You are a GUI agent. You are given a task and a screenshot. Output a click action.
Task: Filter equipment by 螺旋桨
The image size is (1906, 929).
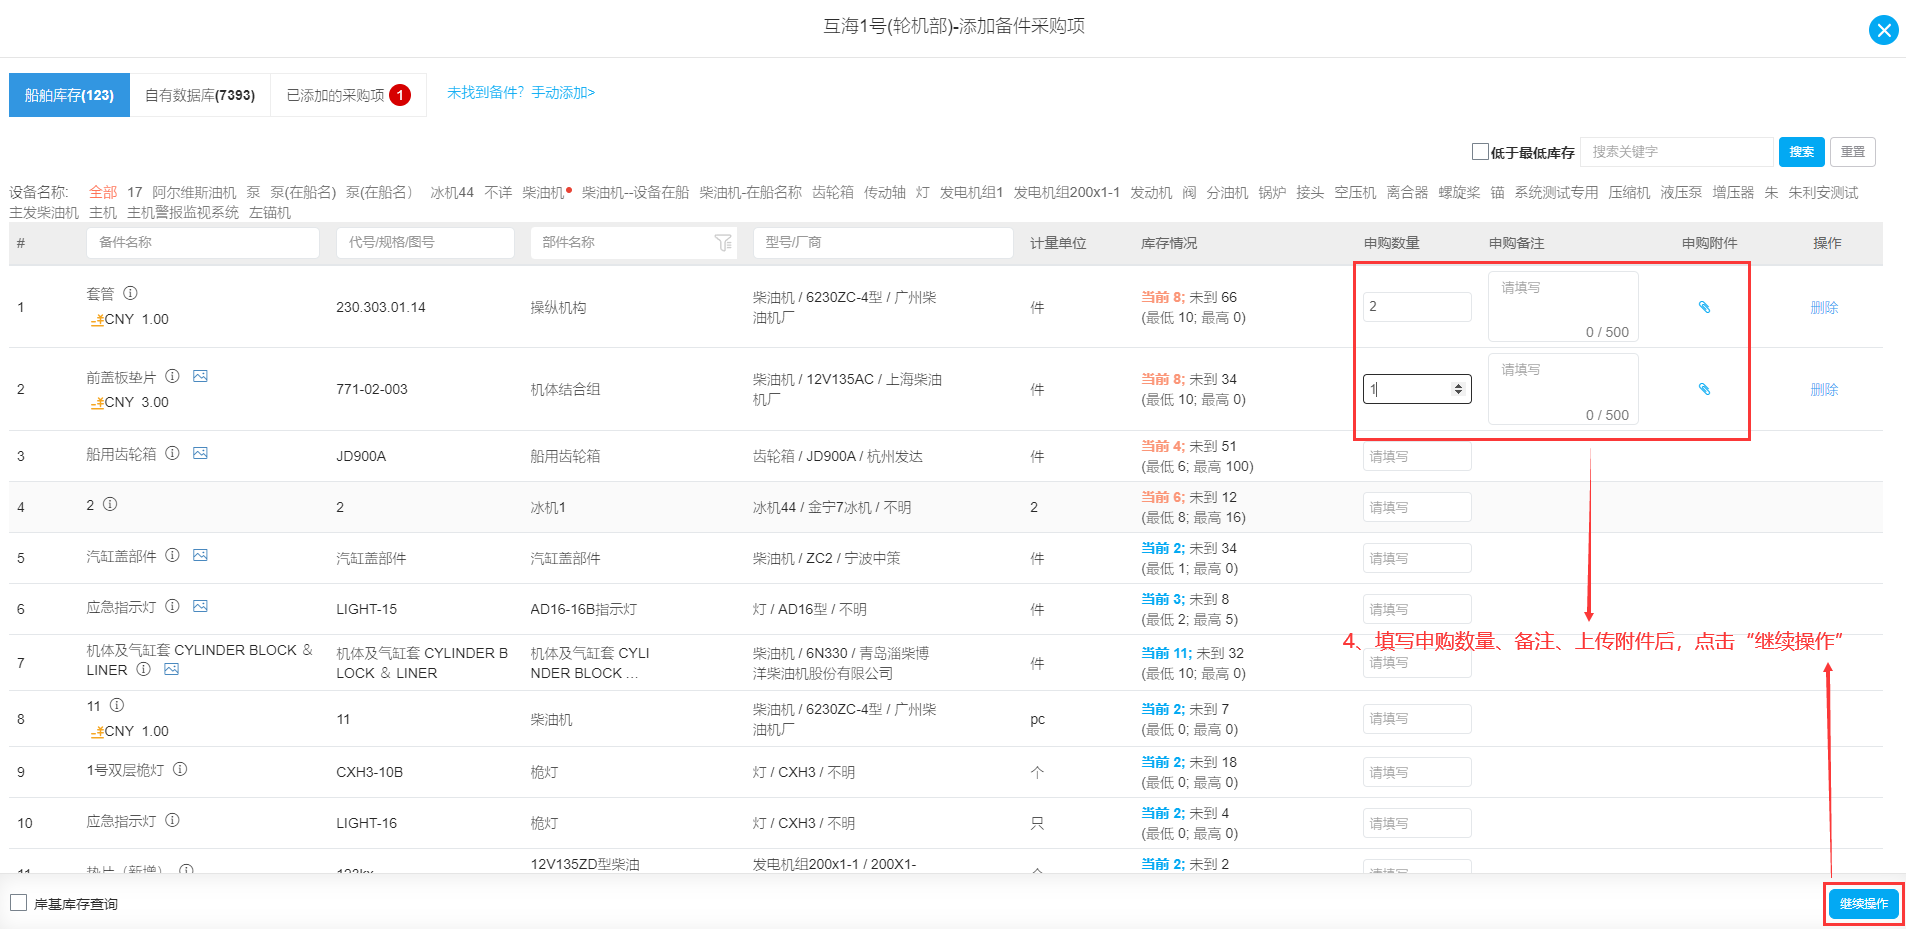1459,192
